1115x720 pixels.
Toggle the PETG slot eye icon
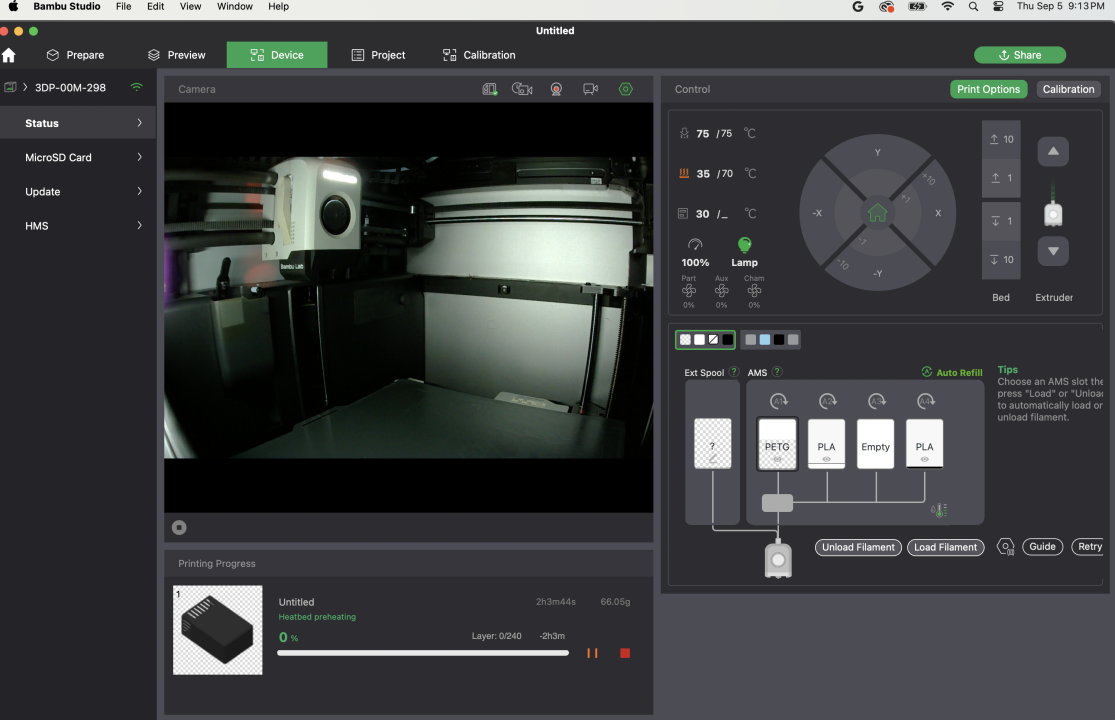point(777,459)
